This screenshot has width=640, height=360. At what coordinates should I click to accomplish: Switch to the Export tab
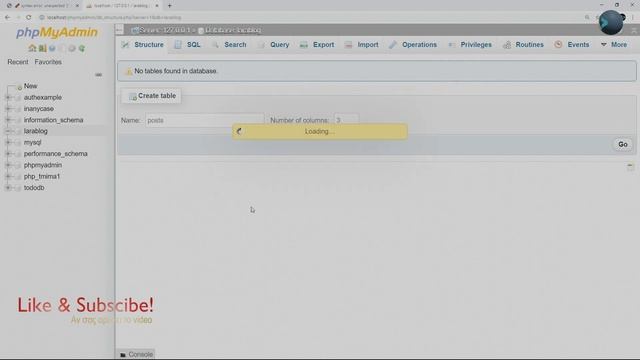point(317,44)
